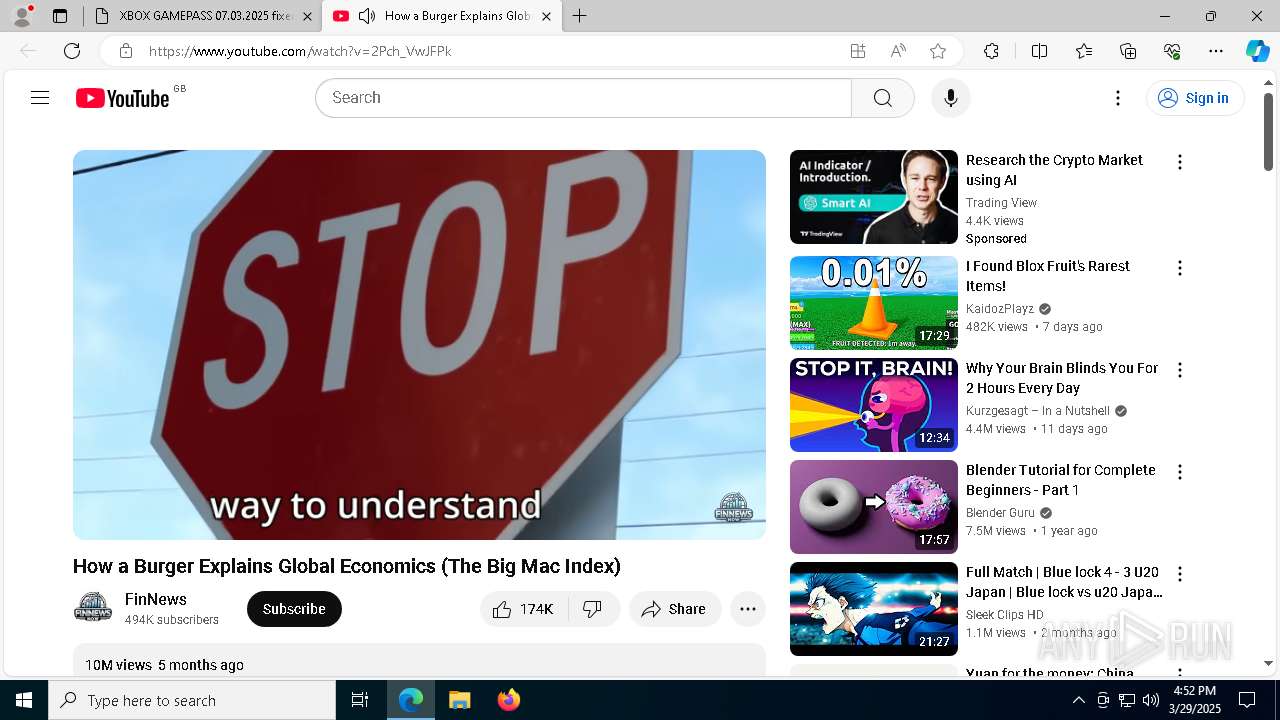
Task: Open Blue lock match thumbnail
Action: (x=874, y=609)
